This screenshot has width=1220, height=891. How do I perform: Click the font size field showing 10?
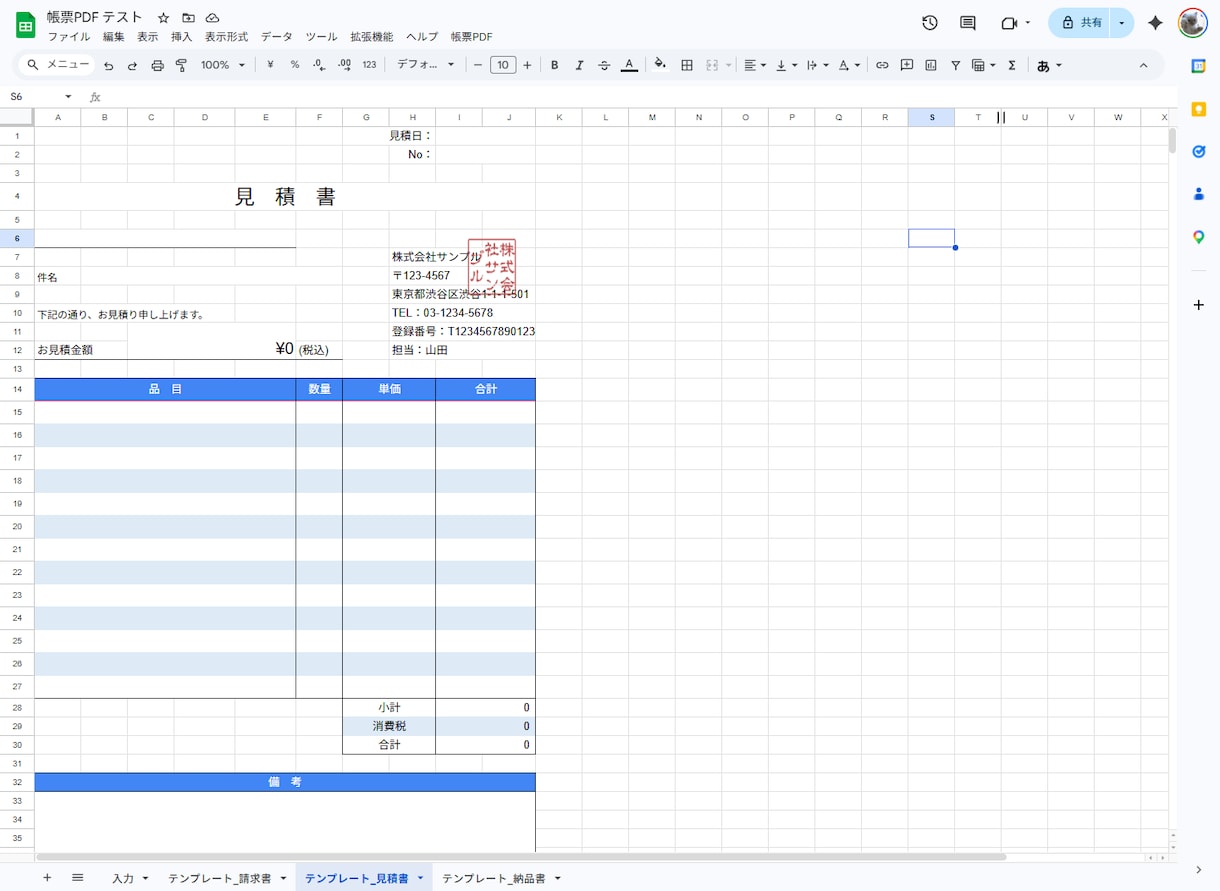pos(503,65)
